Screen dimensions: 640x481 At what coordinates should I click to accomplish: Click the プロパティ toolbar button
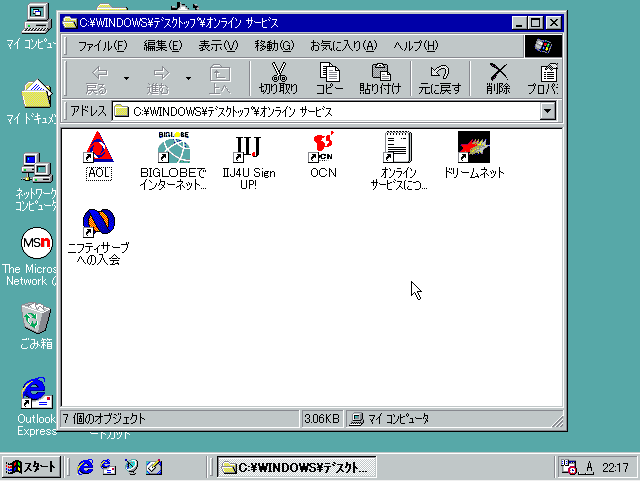(x=544, y=78)
